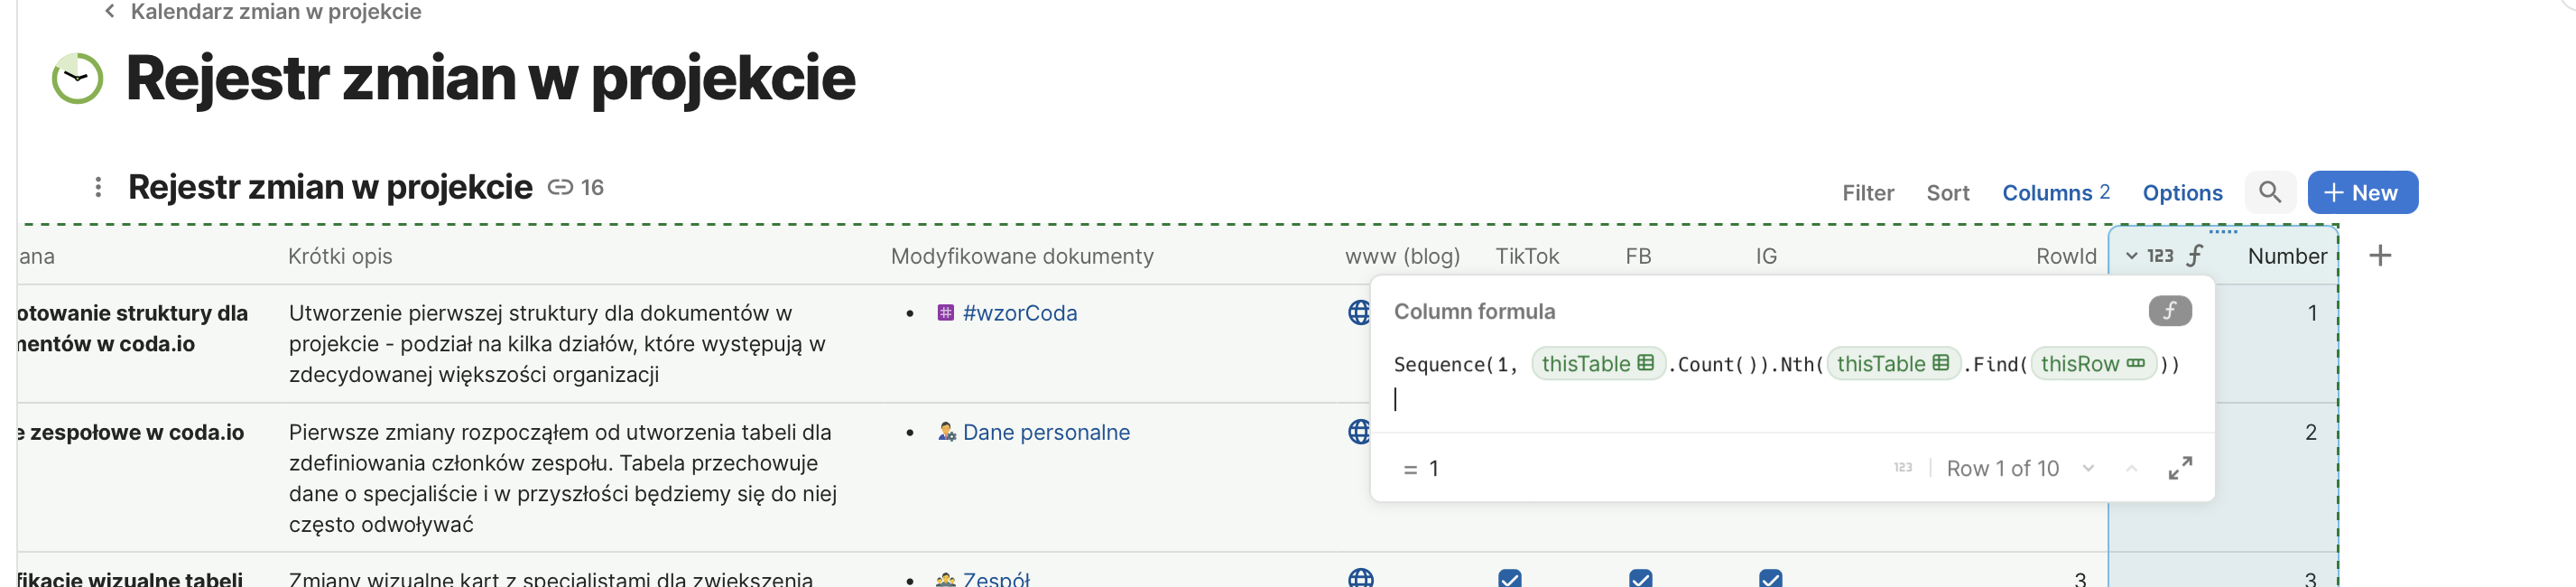
Task: Click the clock page icon beside title
Action: [77, 79]
